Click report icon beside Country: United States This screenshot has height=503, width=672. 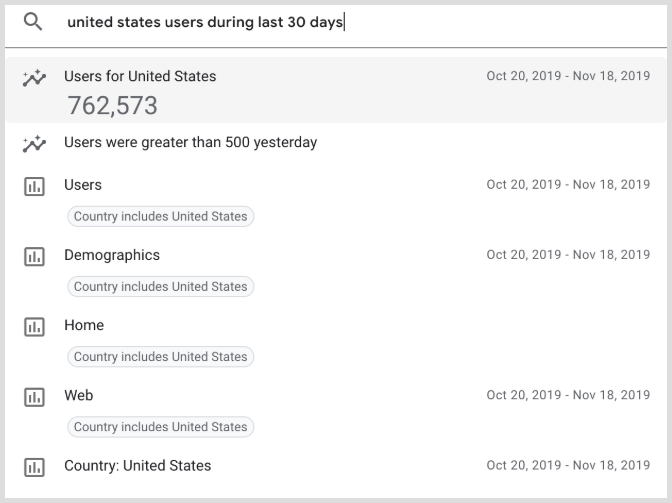click(x=34, y=467)
